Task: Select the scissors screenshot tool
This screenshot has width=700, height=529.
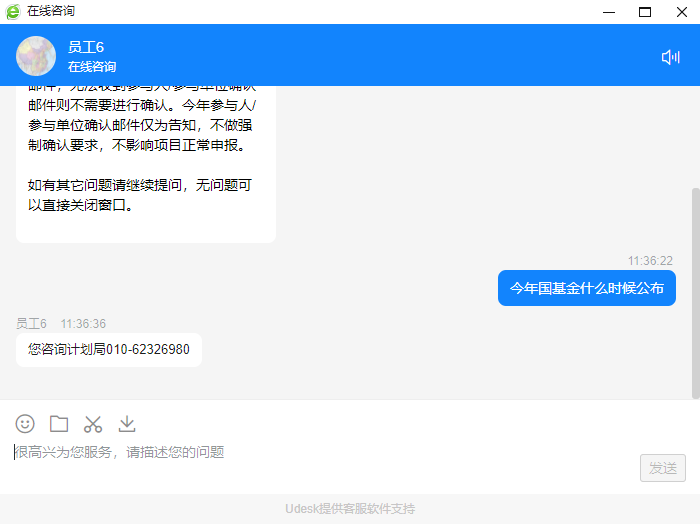Action: [x=93, y=424]
